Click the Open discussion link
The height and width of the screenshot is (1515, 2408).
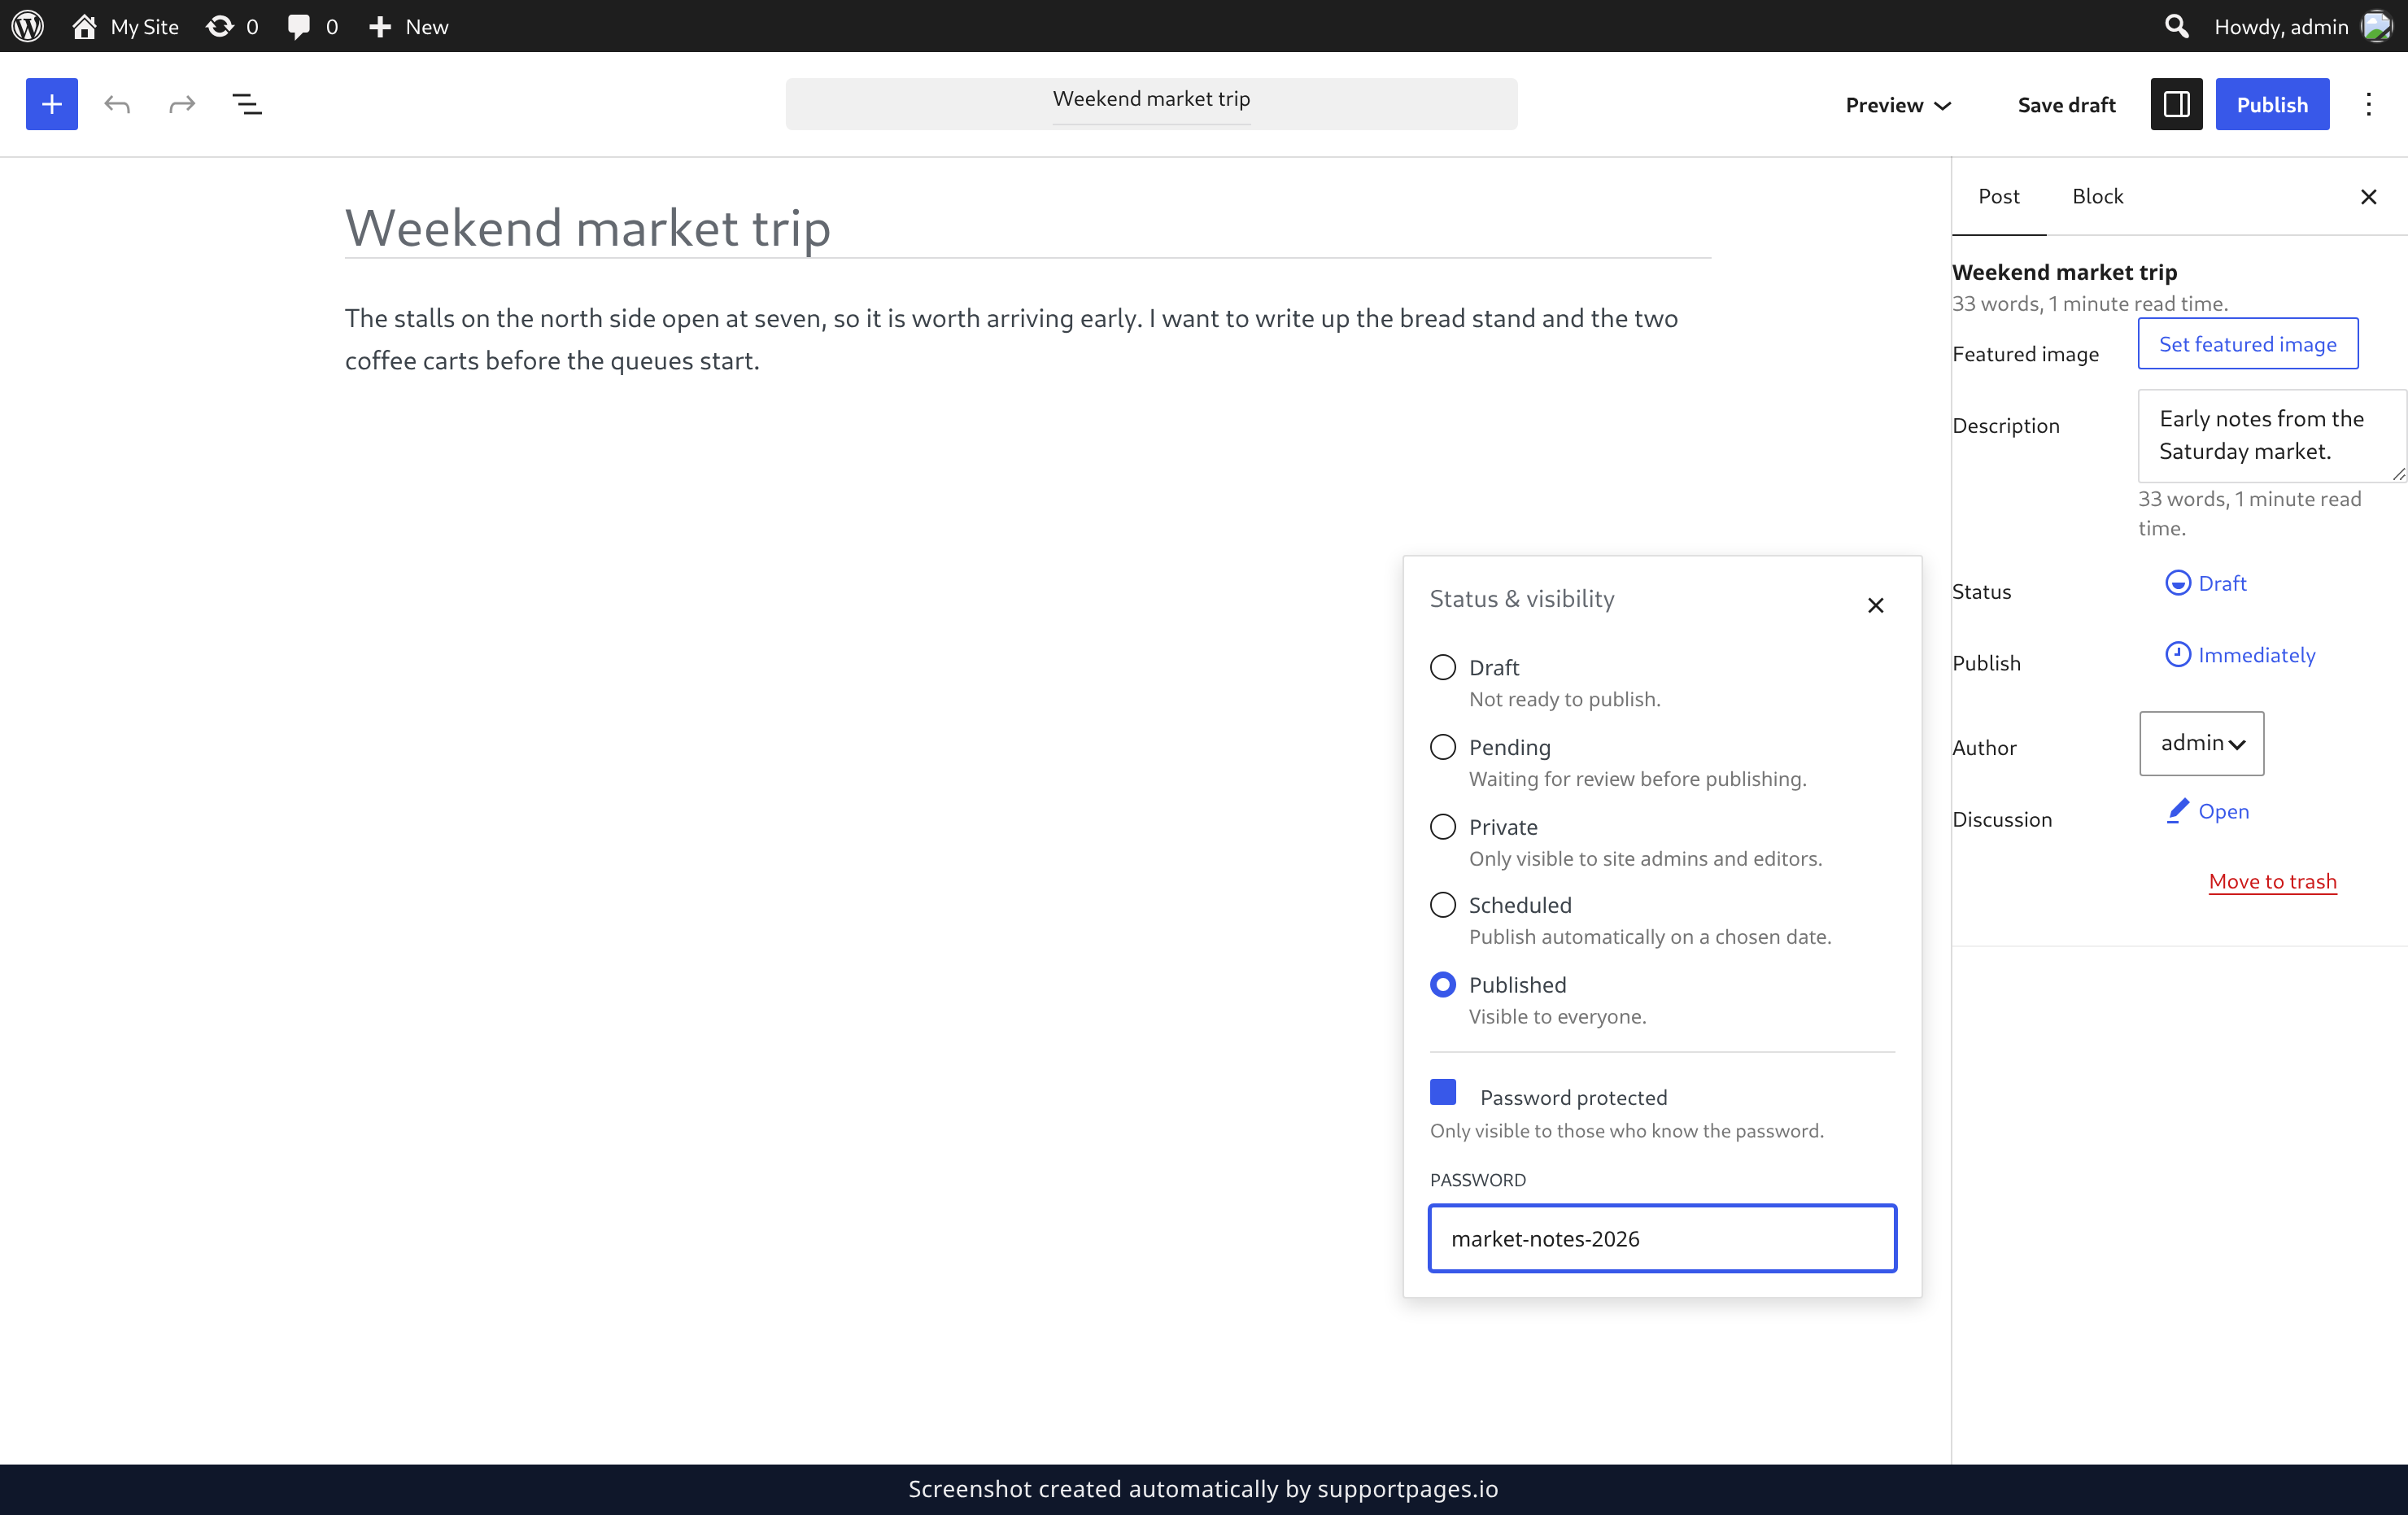(2208, 811)
